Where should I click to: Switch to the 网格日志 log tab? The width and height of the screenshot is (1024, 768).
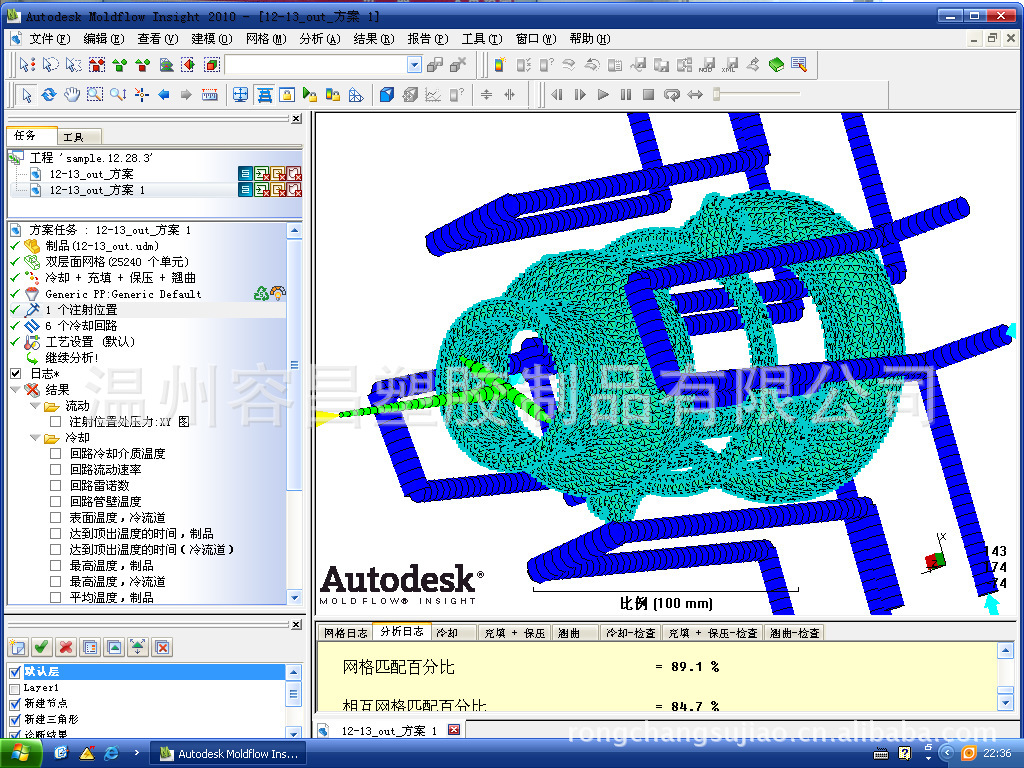point(345,633)
